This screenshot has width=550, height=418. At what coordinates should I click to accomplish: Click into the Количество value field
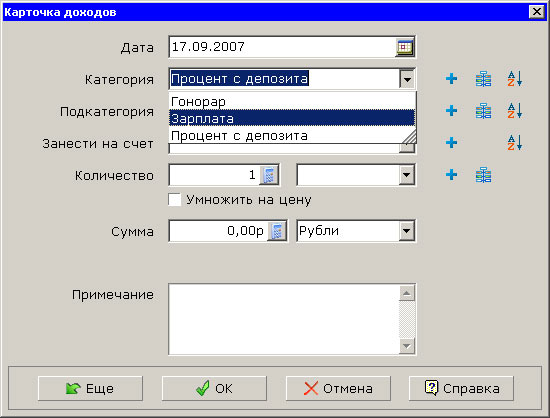pos(215,175)
